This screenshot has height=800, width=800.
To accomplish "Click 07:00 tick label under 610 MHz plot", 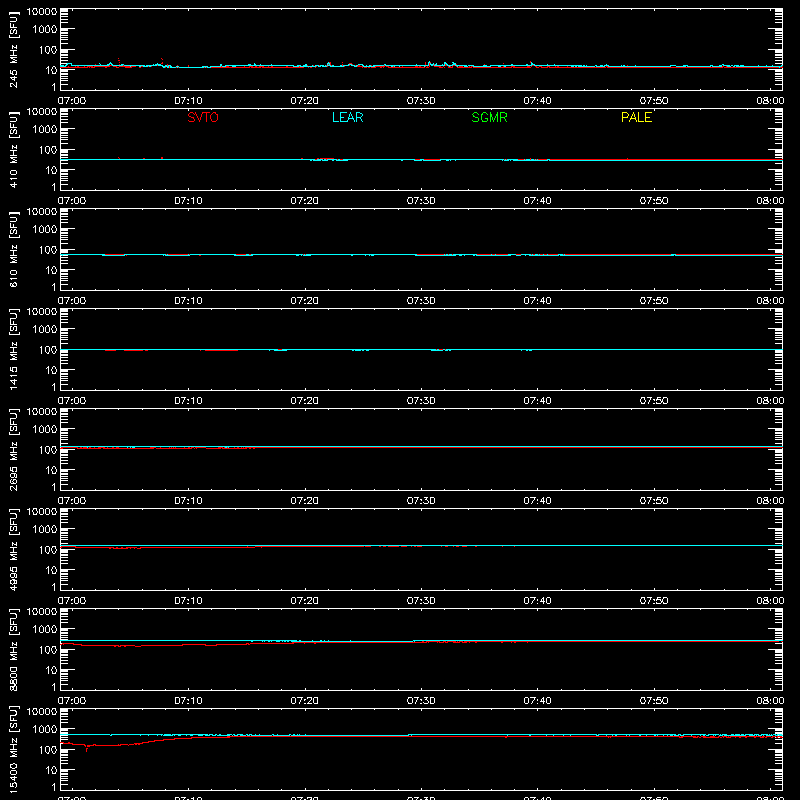I will point(72,301).
